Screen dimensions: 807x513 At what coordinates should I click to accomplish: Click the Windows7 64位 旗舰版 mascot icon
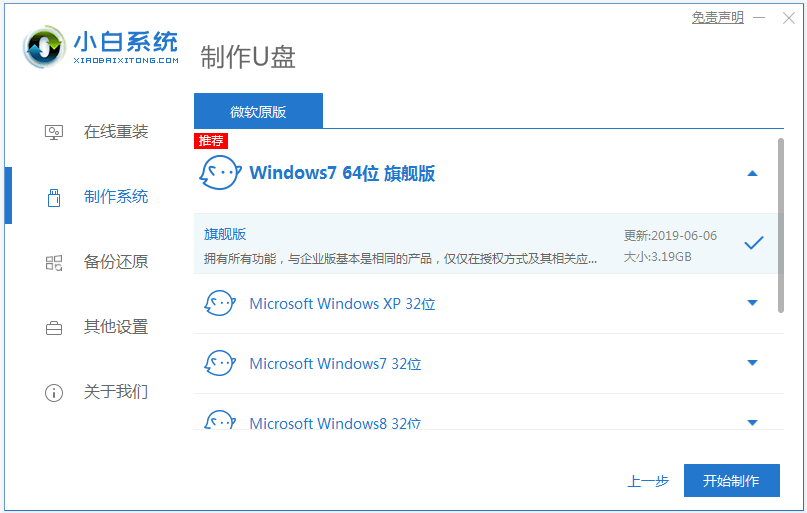click(x=220, y=173)
